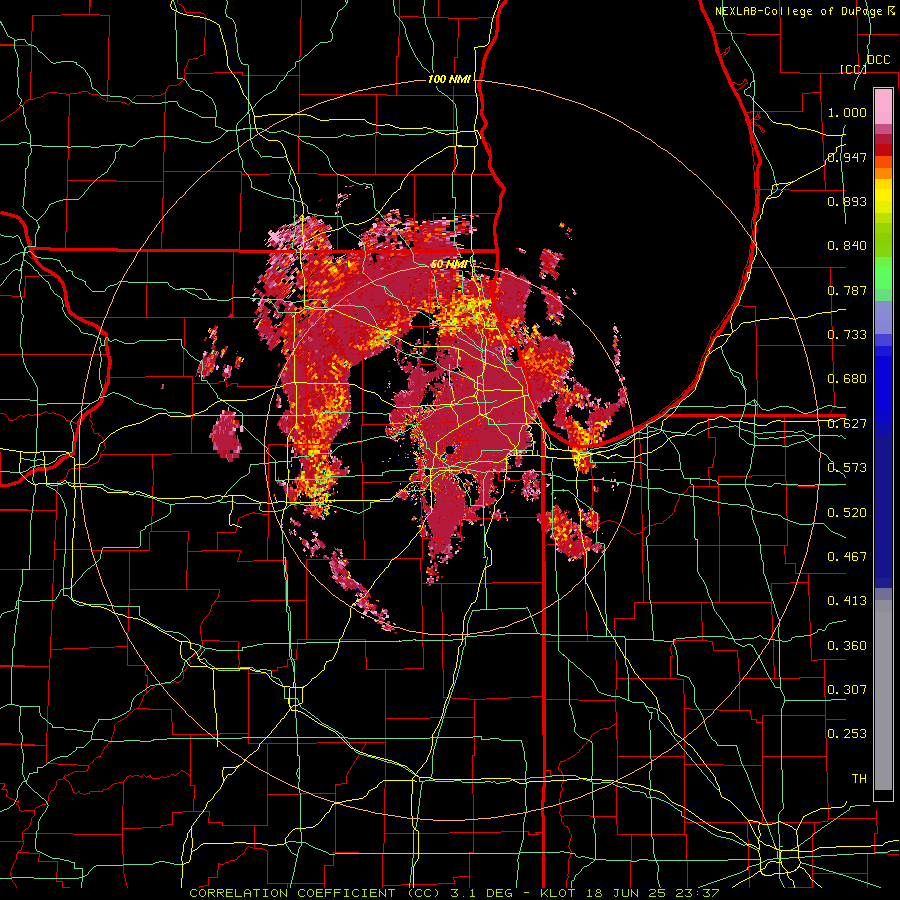Screen dimensions: 900x900
Task: Click the 0.627 legend value
Action: tap(847, 424)
